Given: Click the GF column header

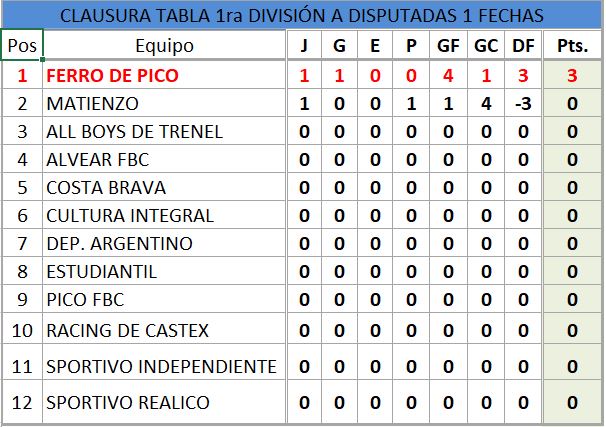Looking at the screenshot, I should pos(446,46).
